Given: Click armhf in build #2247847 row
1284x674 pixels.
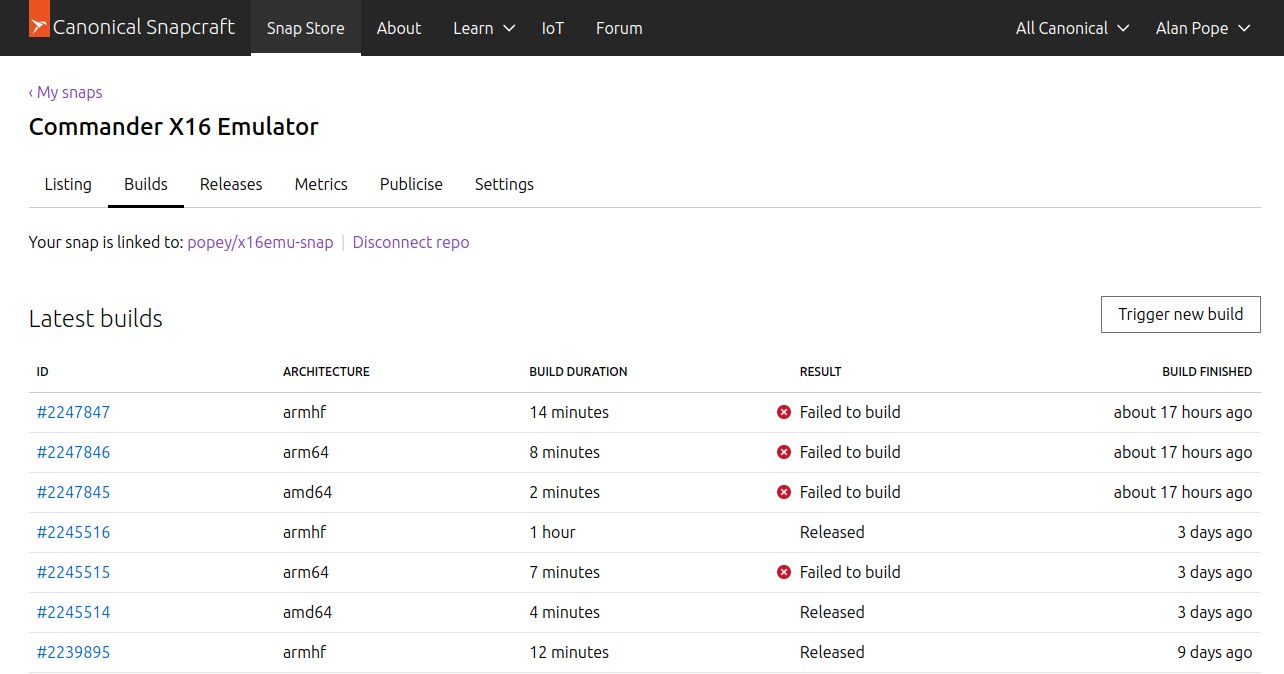Looking at the screenshot, I should click(x=305, y=412).
